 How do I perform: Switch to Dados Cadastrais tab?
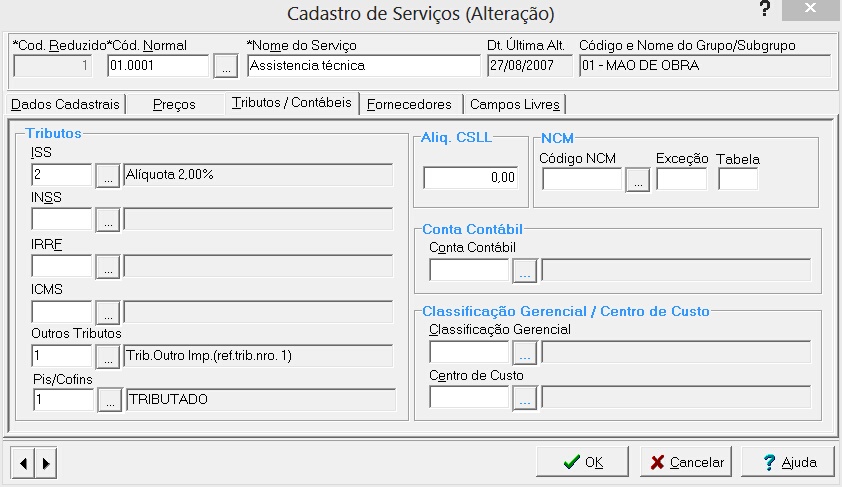pyautogui.click(x=66, y=104)
